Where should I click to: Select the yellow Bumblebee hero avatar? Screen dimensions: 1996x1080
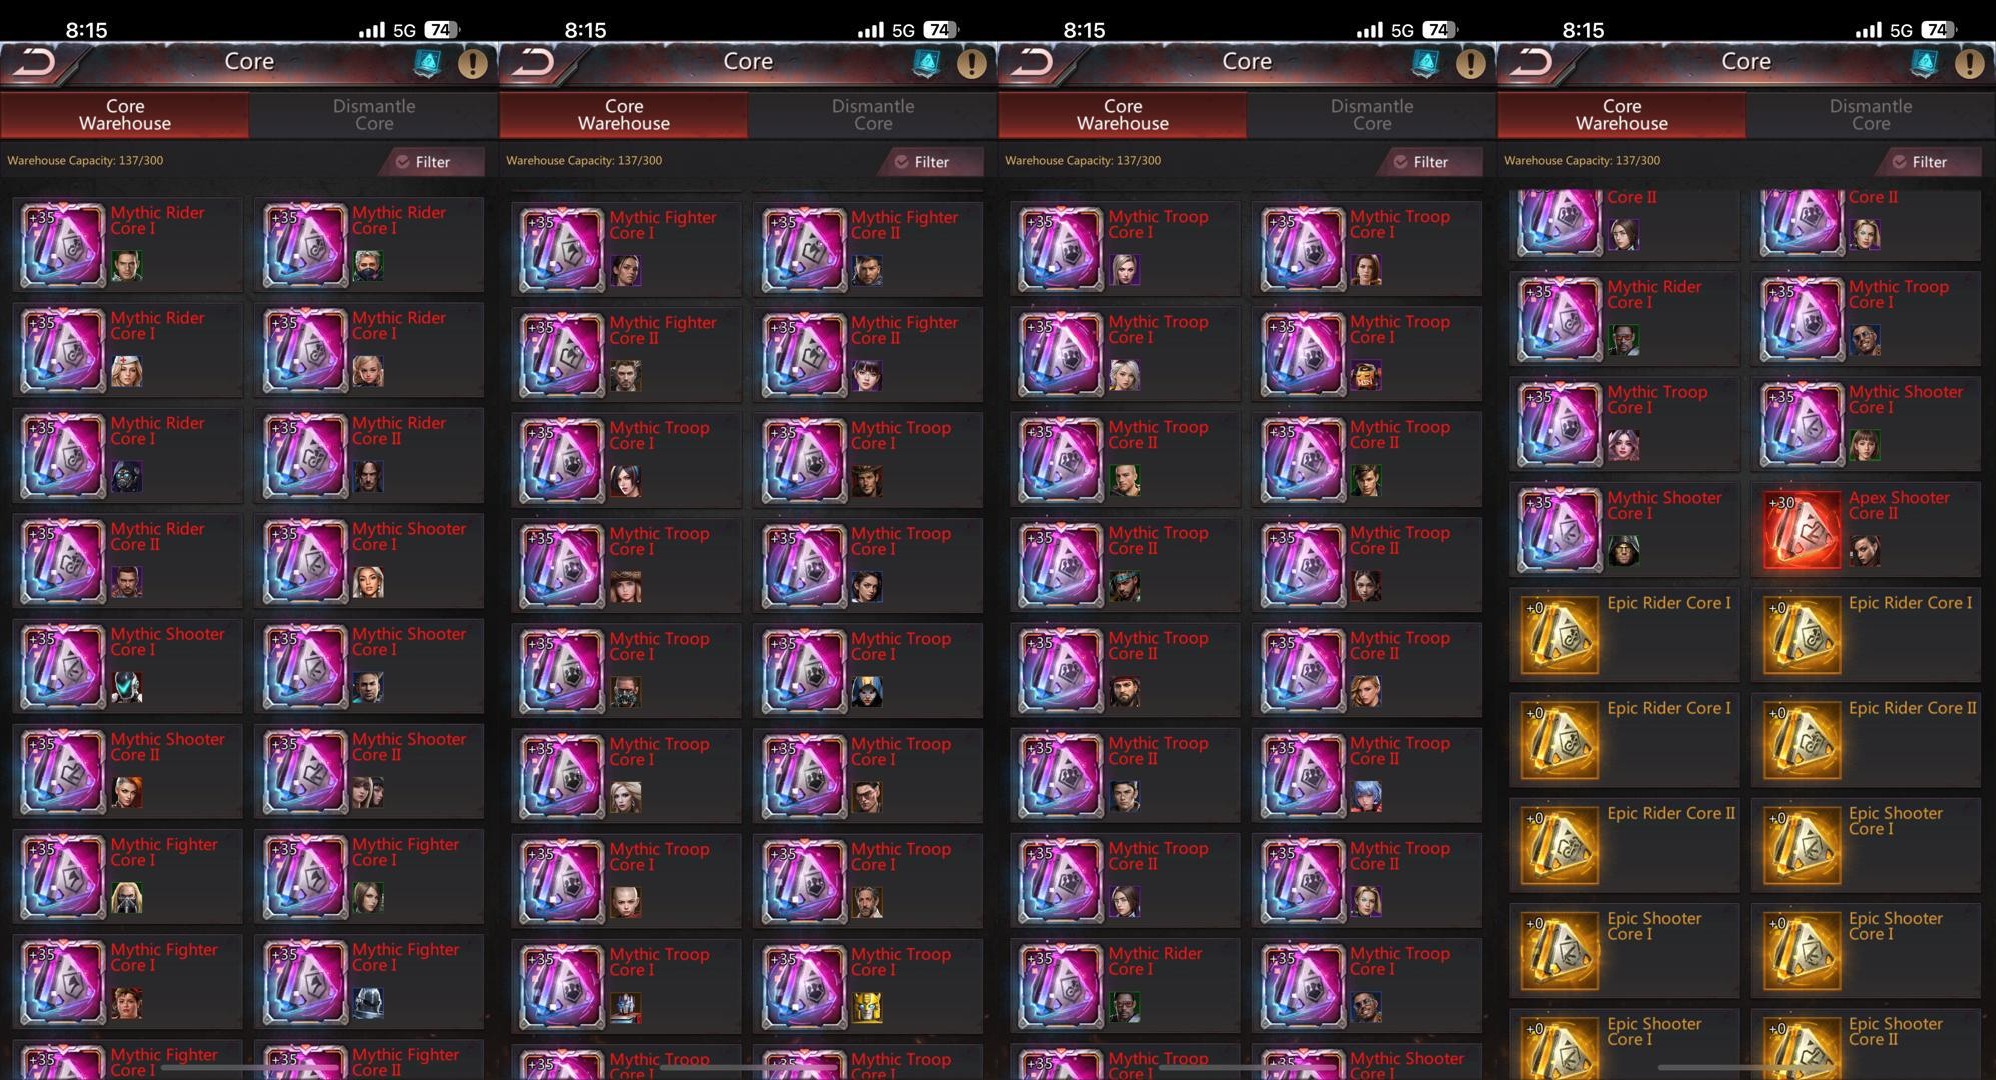(867, 1007)
